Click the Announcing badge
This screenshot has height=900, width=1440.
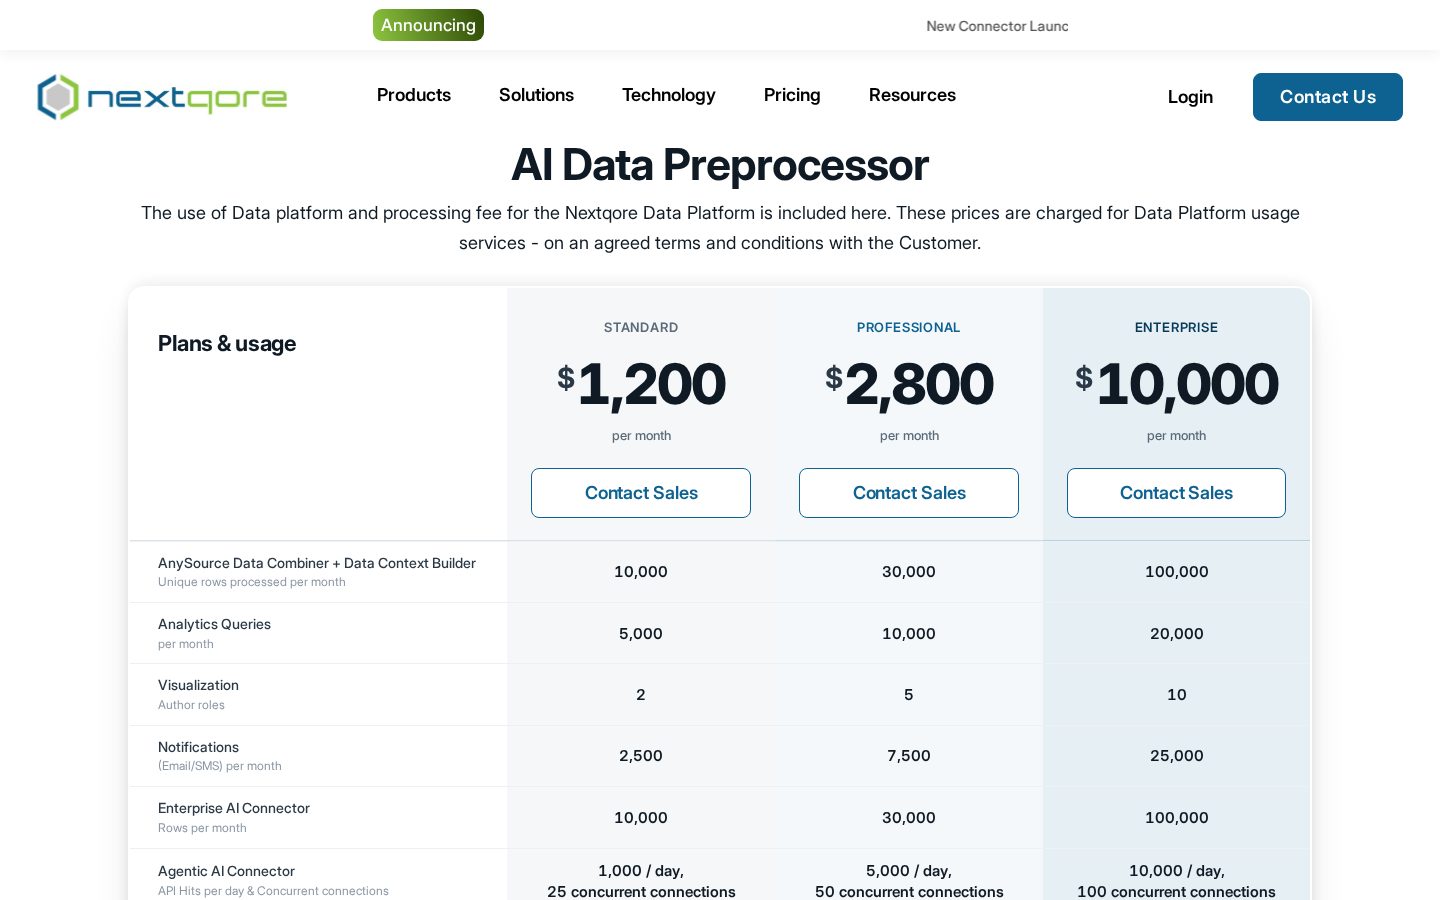(428, 25)
